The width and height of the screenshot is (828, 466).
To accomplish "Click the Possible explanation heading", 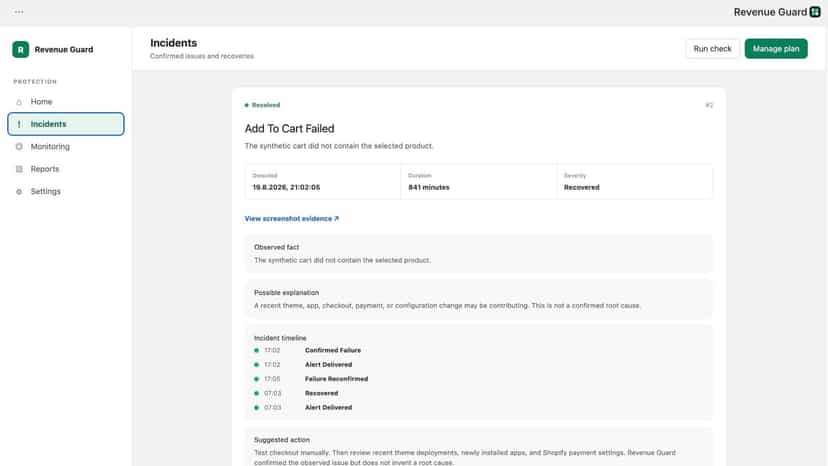I will coord(286,292).
